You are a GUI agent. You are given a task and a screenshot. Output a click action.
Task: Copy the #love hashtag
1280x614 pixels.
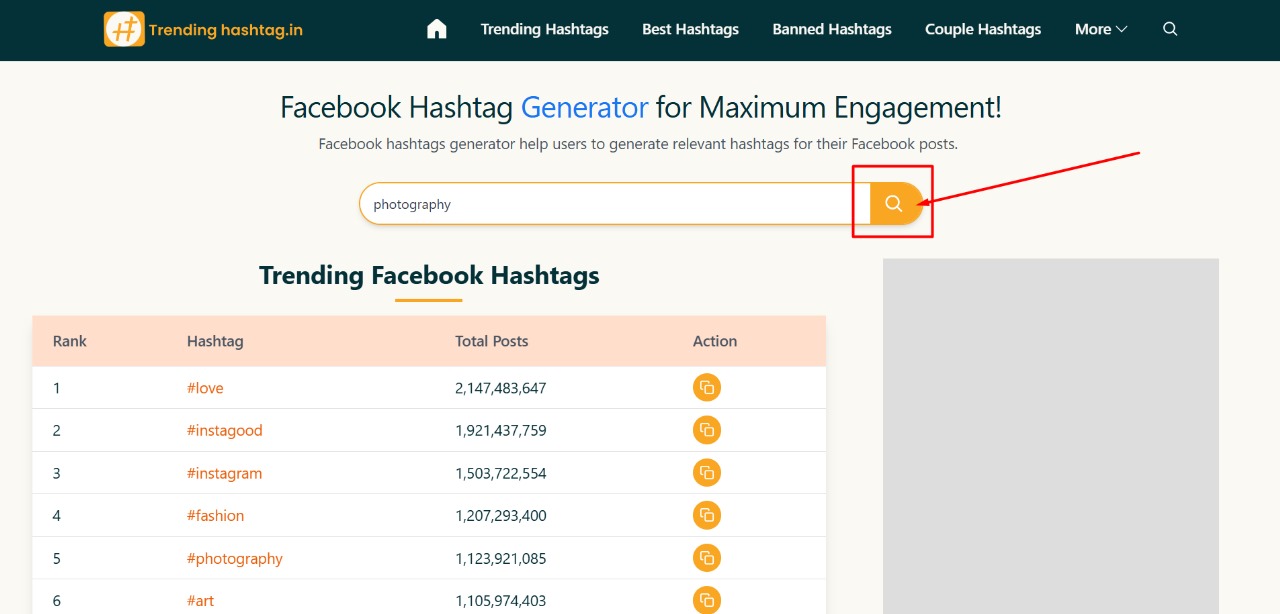point(707,388)
